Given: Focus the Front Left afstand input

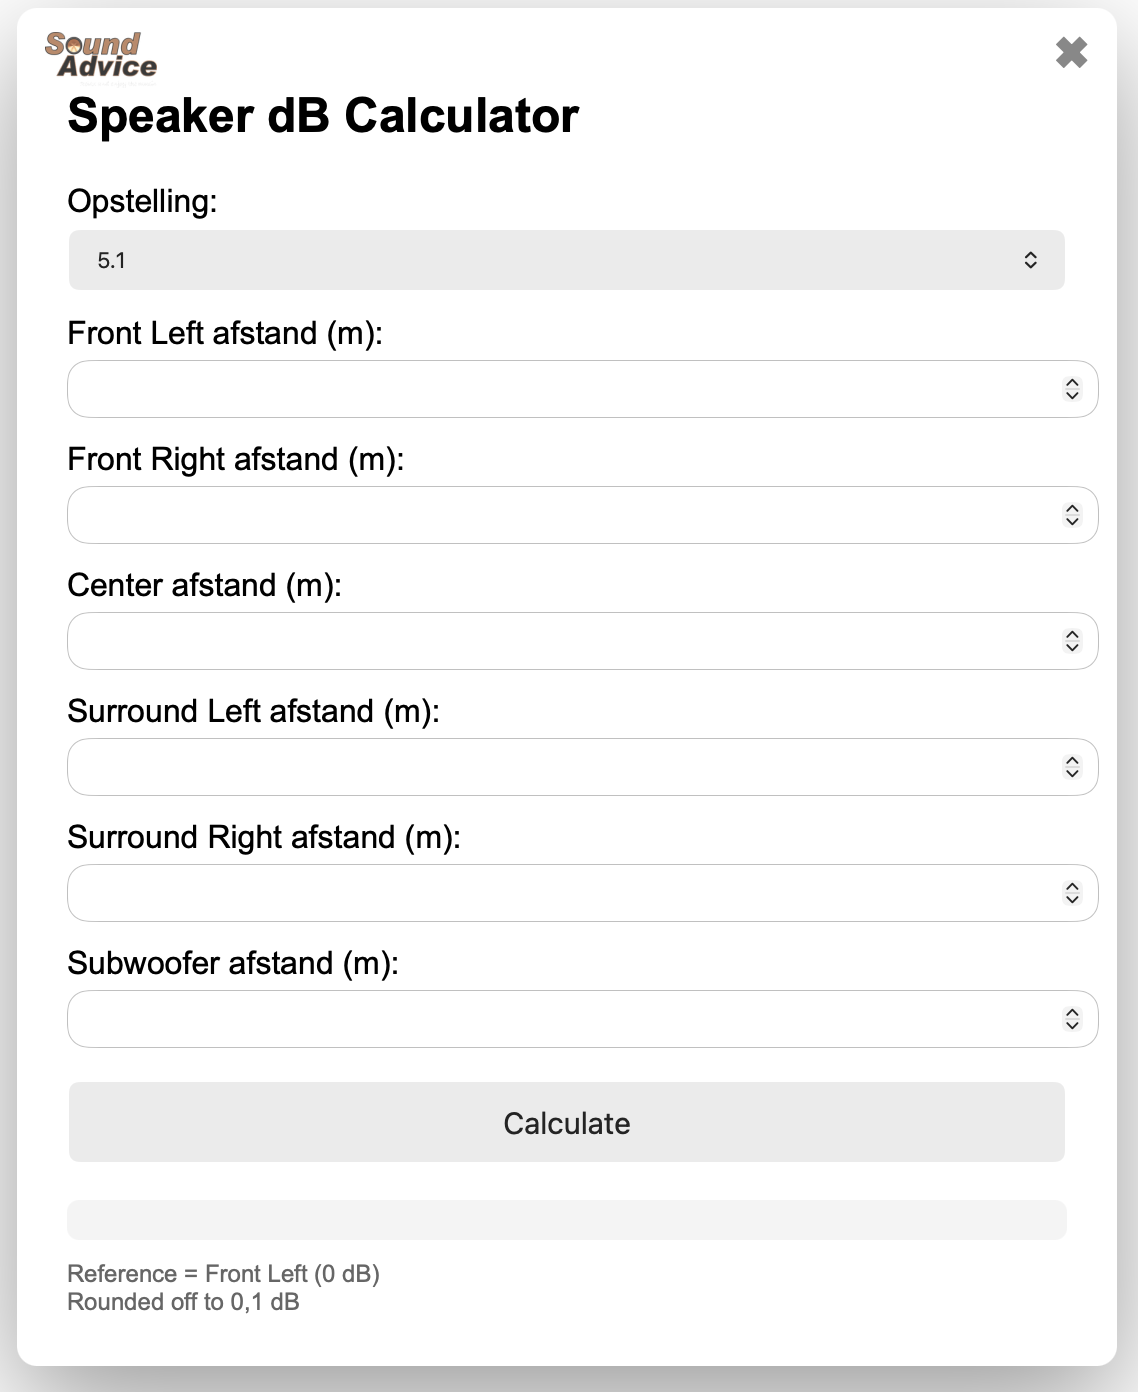Looking at the screenshot, I should (560, 389).
